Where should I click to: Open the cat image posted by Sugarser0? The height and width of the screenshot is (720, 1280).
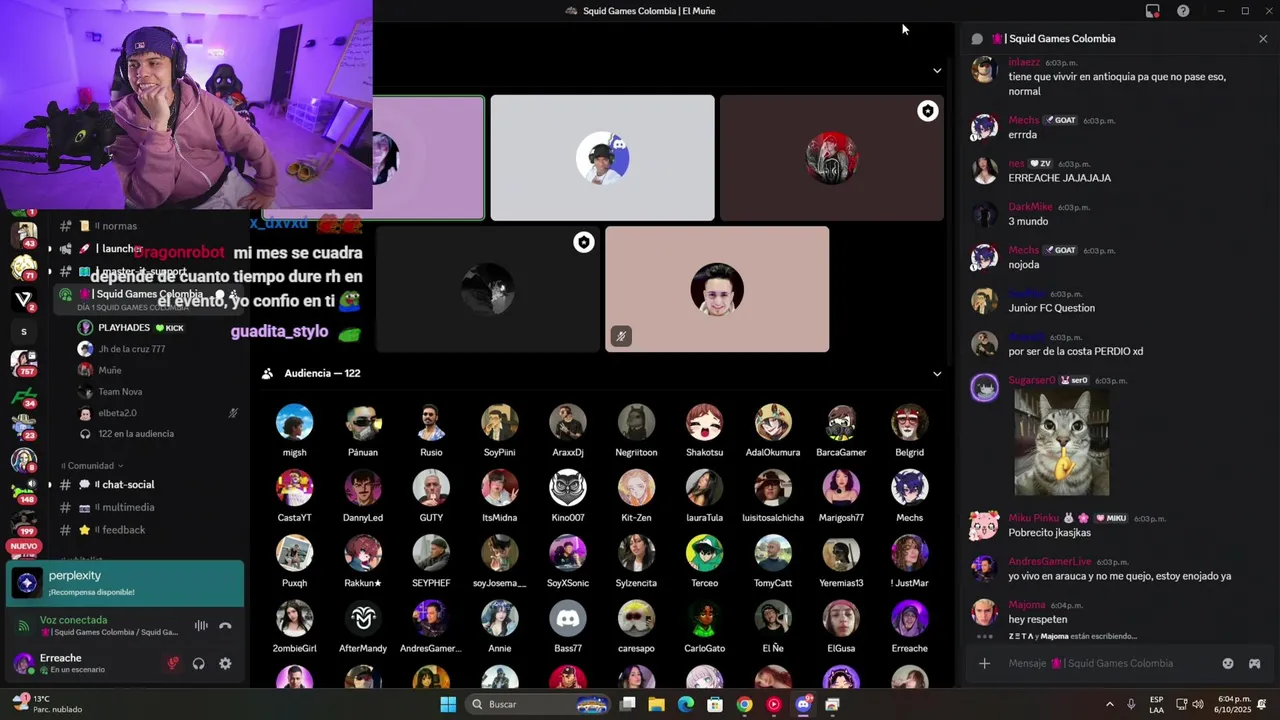pos(1061,442)
